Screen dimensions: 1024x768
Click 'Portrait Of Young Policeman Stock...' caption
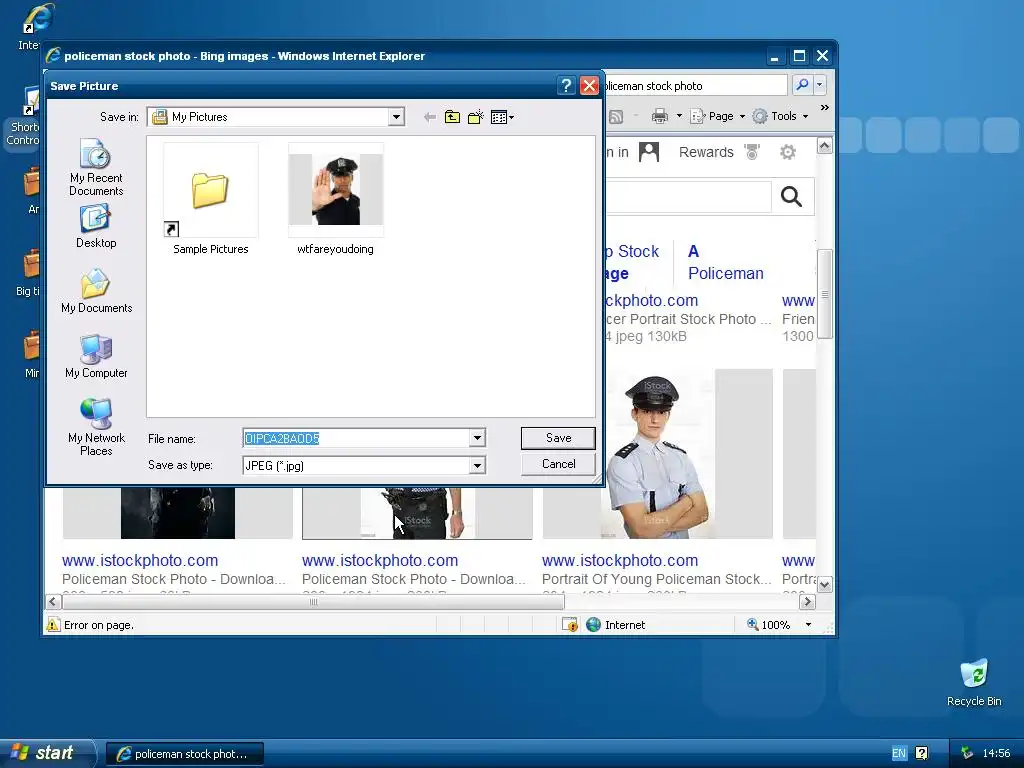coord(656,579)
